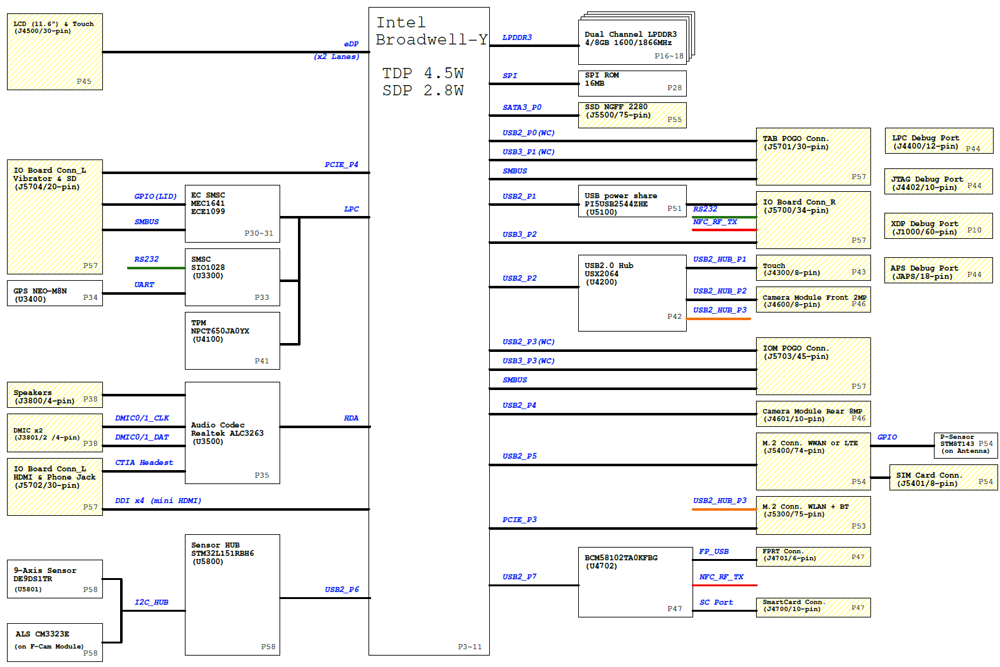Select the Camera Module Front 2MP block
The width and height of the screenshot is (1000, 667).
(x=813, y=300)
